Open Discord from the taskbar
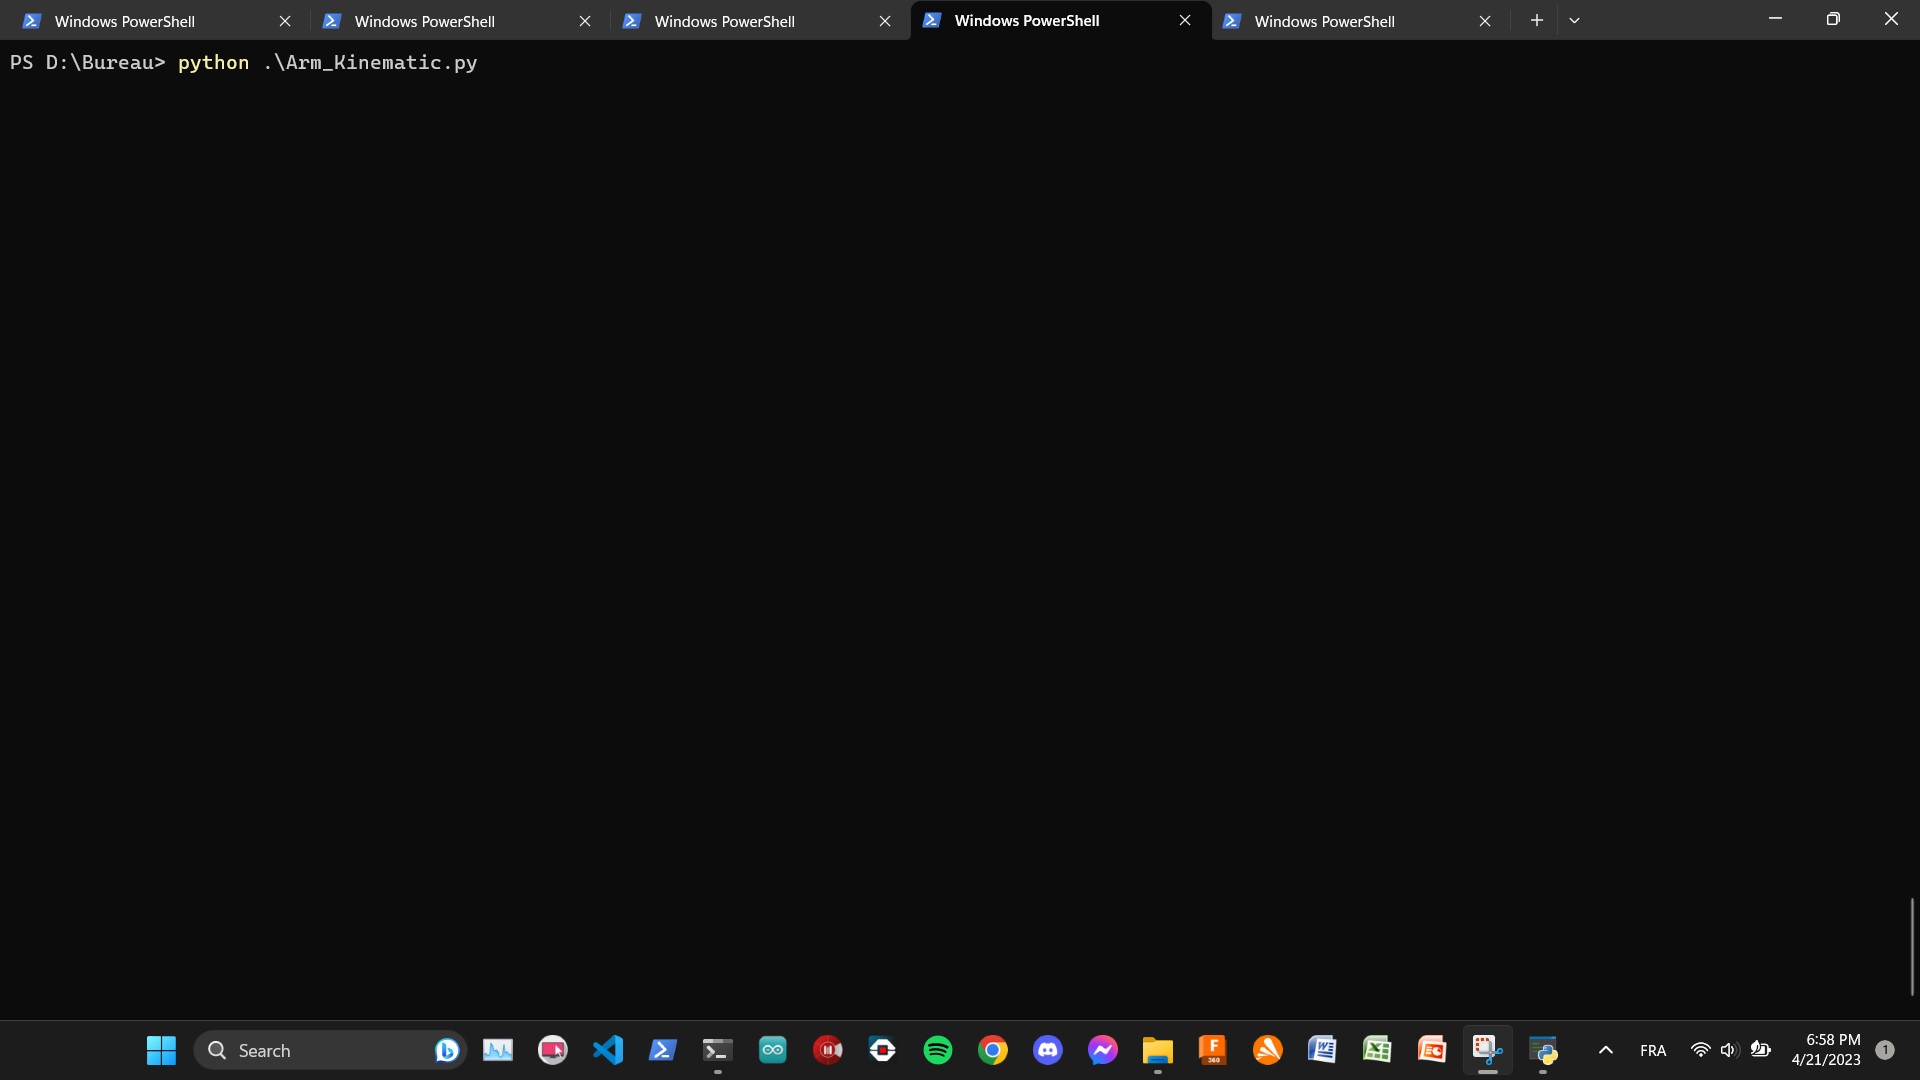This screenshot has width=1920, height=1080. click(x=1048, y=1050)
